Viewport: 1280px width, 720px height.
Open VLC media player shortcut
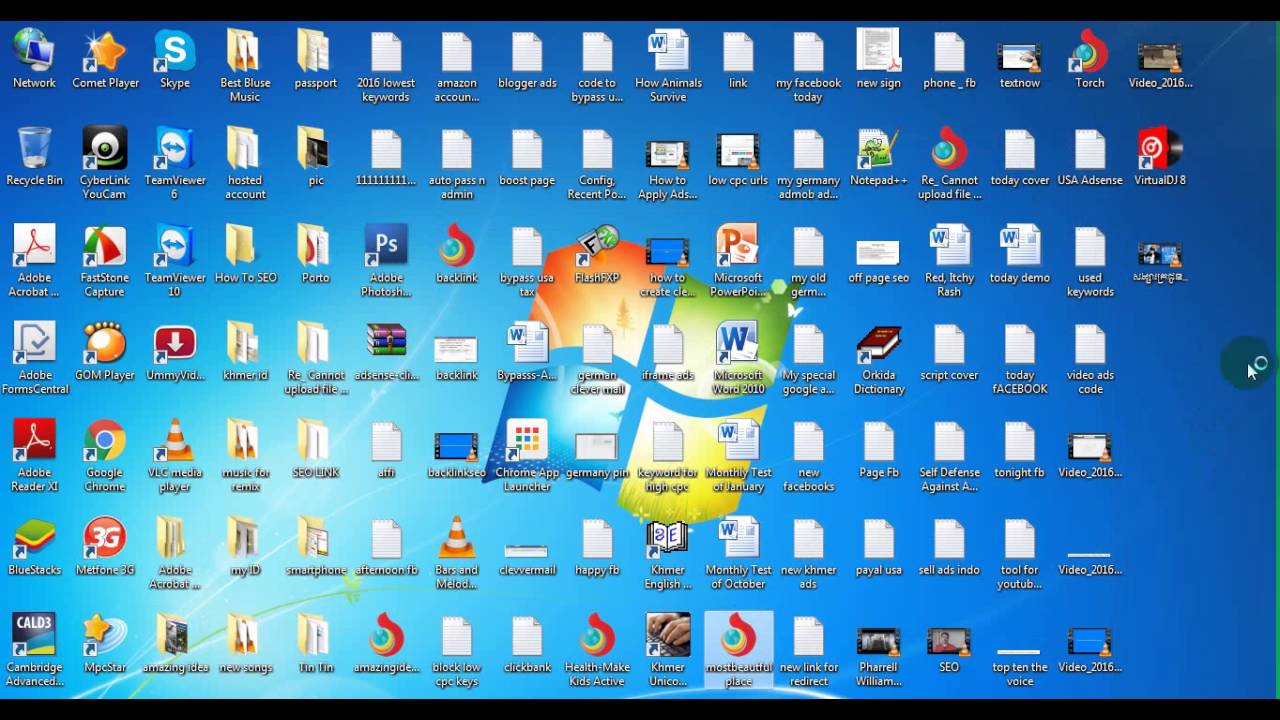[x=175, y=457]
